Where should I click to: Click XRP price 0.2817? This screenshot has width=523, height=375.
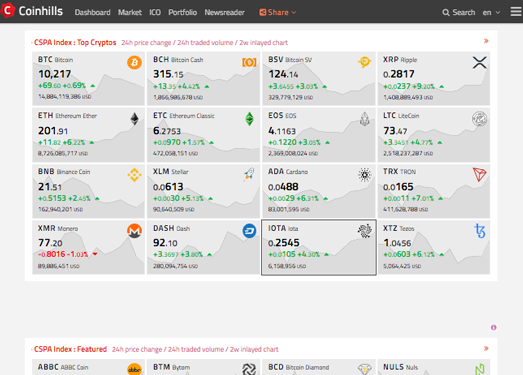[399, 74]
